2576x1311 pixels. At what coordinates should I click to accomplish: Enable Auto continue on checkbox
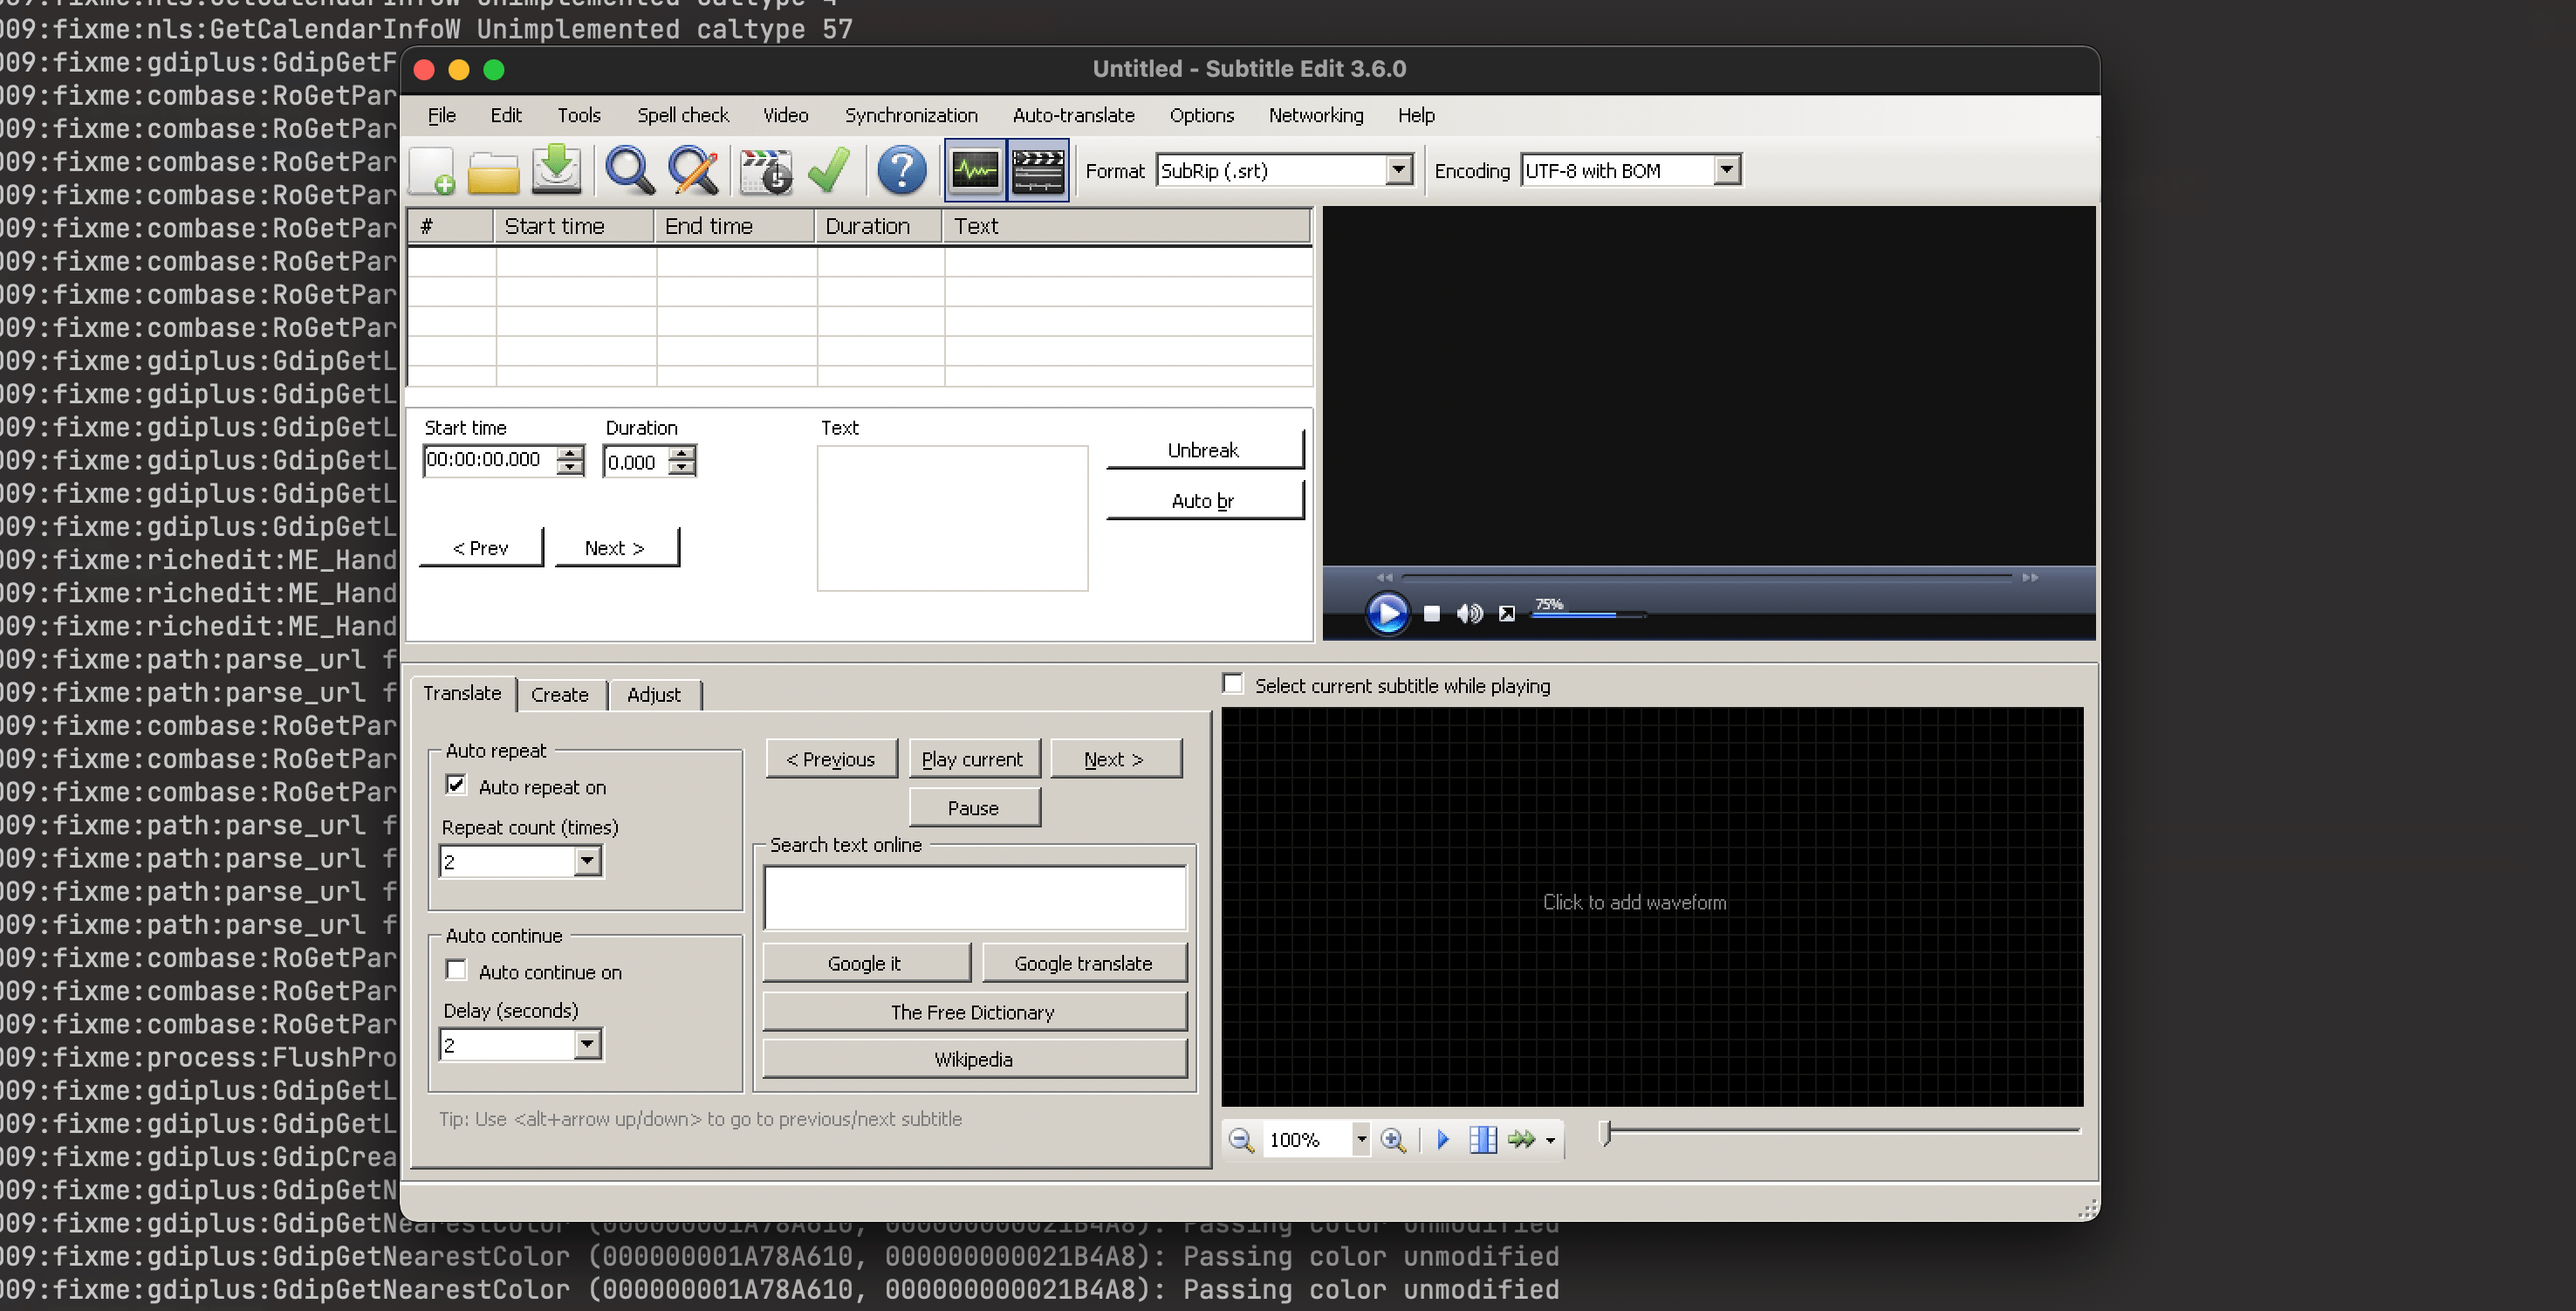tap(456, 970)
